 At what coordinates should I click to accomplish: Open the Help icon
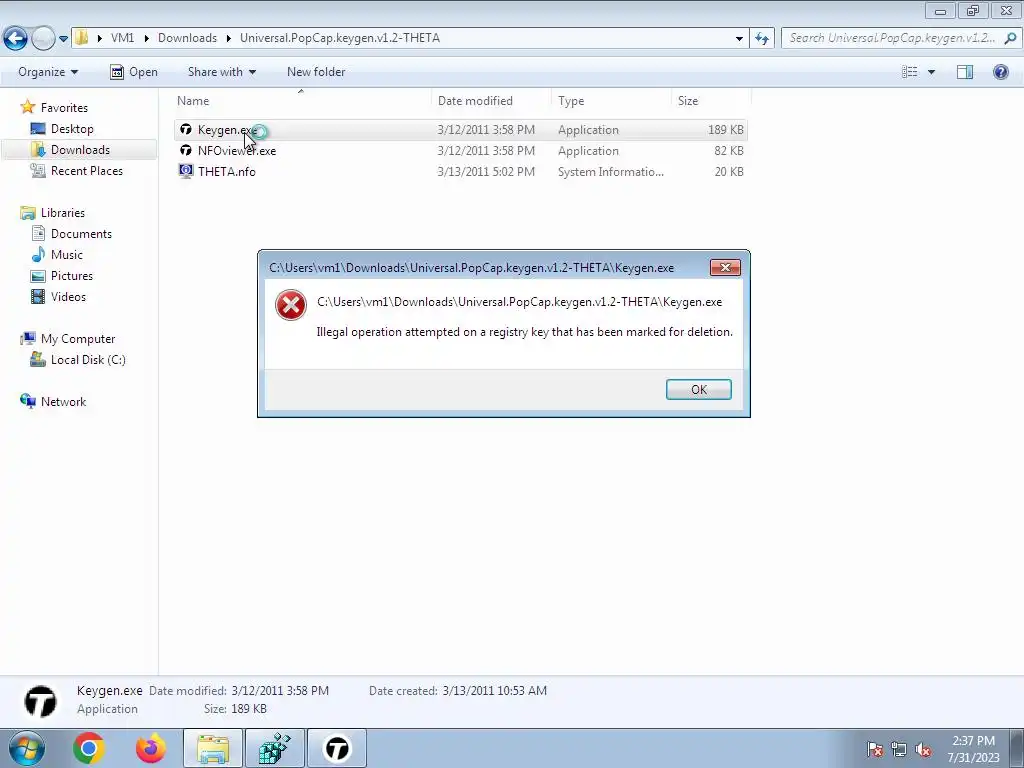(x=1000, y=72)
